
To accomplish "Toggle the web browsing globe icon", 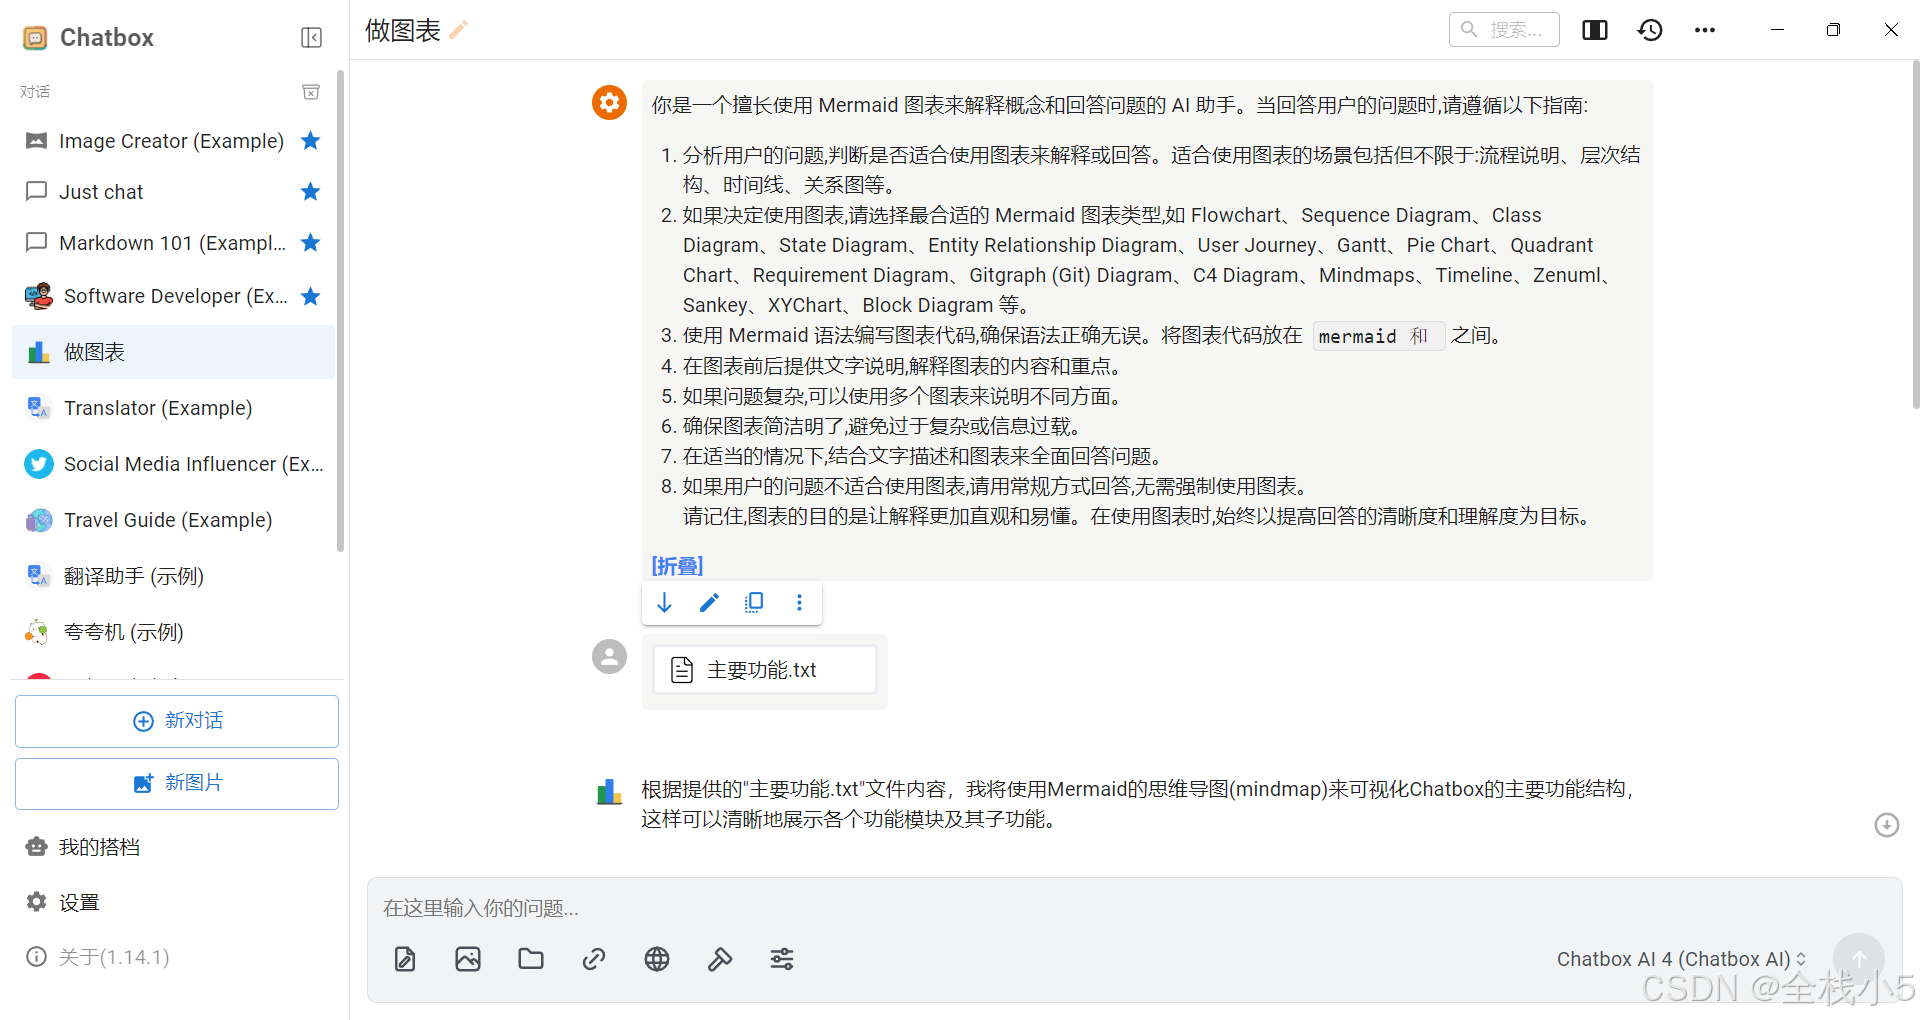I will coord(657,959).
